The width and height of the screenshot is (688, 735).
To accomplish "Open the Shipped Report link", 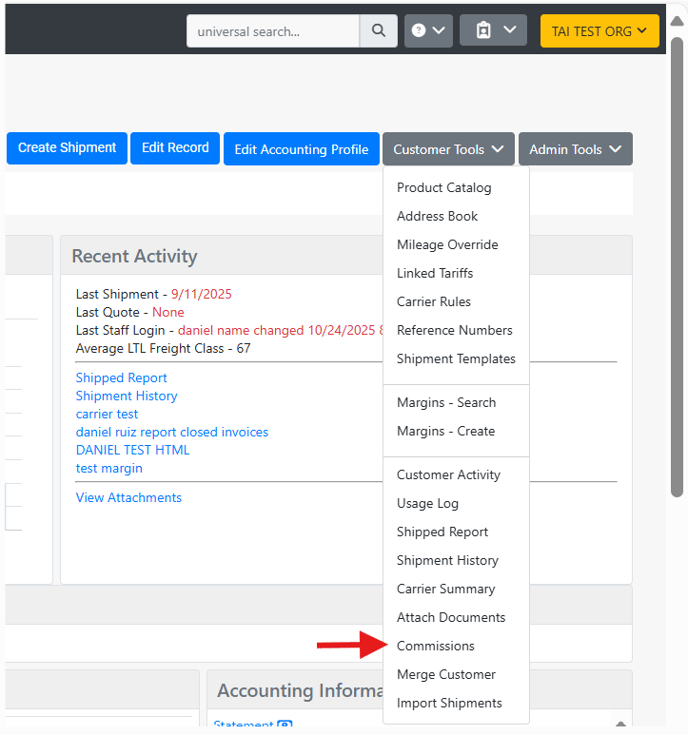I will (121, 378).
